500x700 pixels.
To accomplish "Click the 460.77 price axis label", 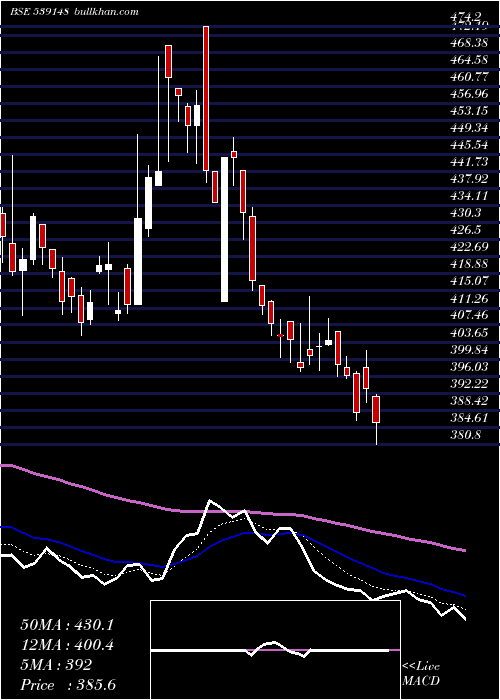I will (469, 77).
